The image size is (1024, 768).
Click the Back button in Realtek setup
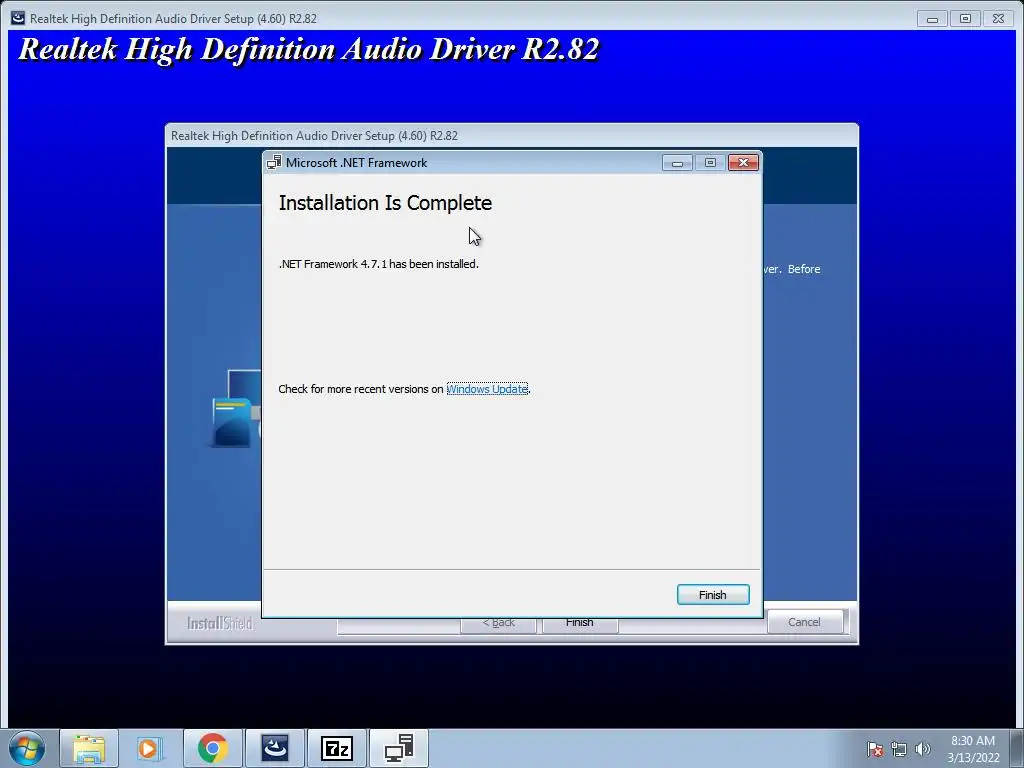498,624
